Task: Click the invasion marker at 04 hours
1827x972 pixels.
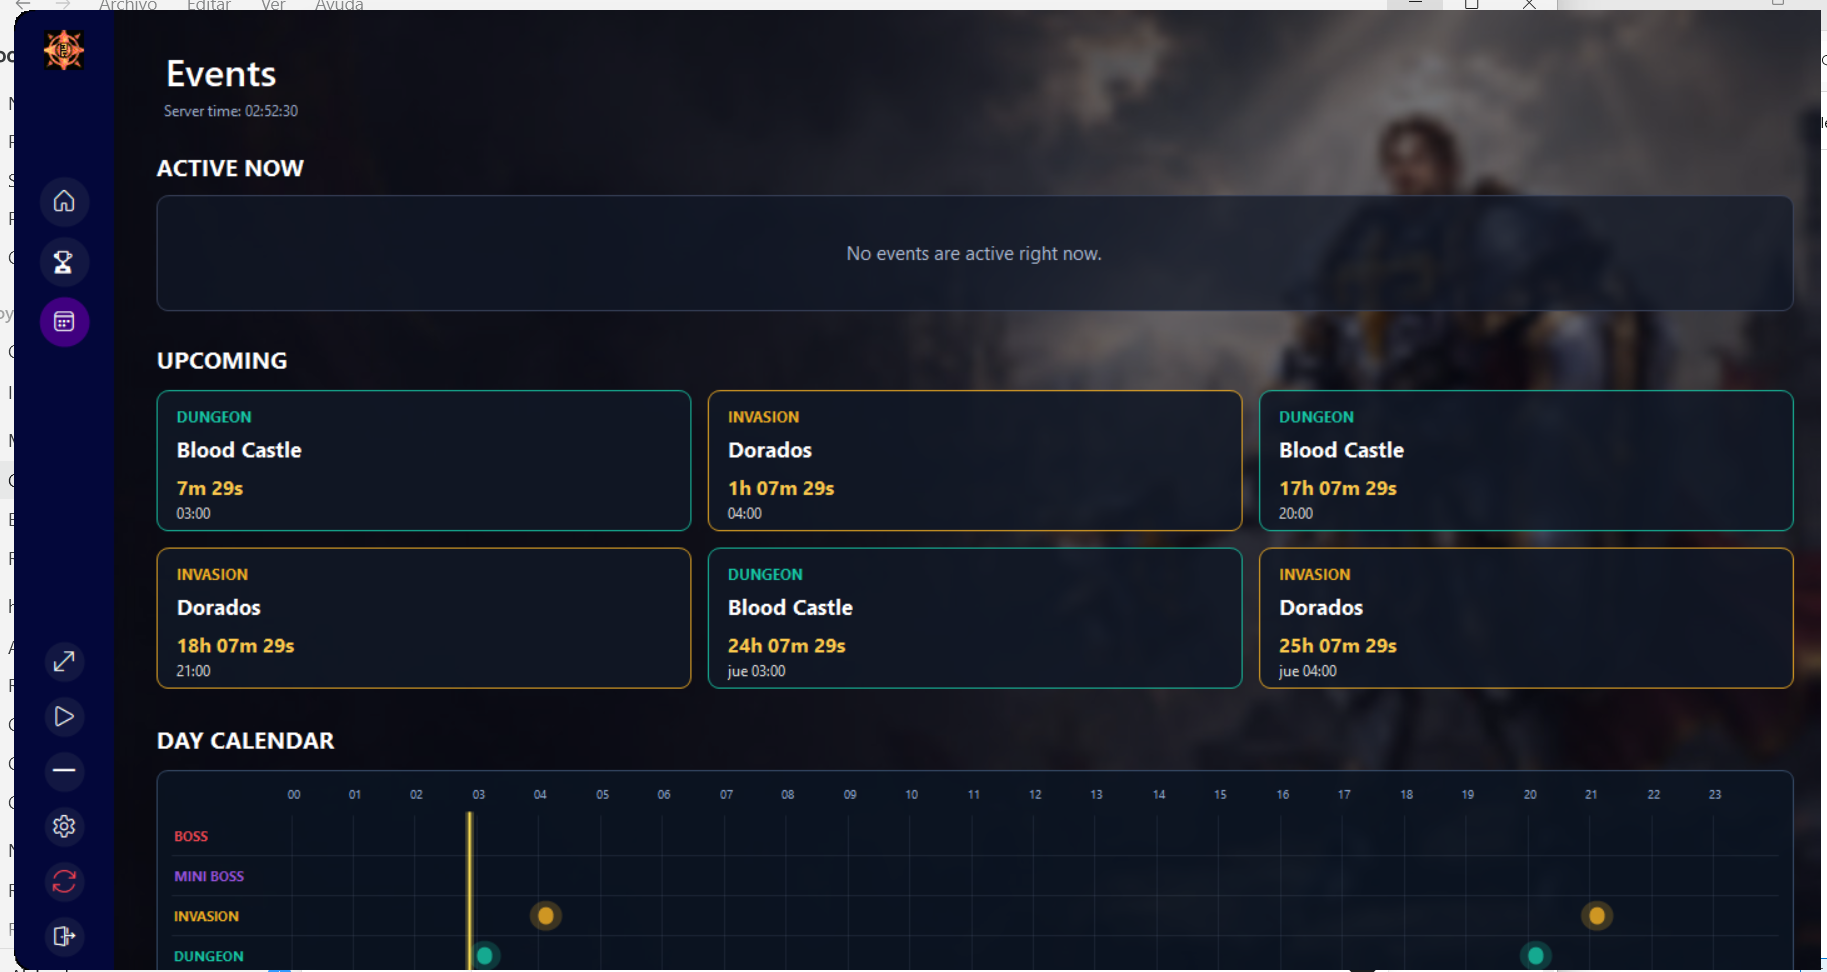Action: 546,915
